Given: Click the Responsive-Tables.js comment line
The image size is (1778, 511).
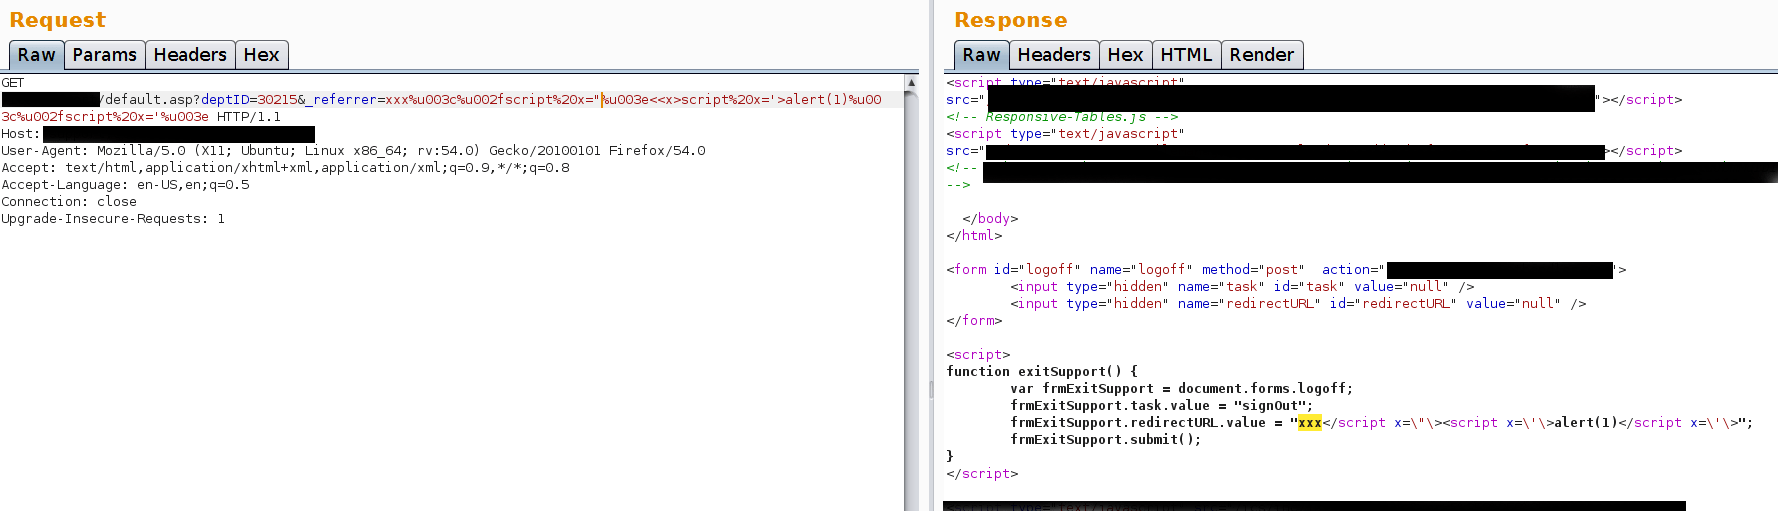Looking at the screenshot, I should pyautogui.click(x=1062, y=117).
